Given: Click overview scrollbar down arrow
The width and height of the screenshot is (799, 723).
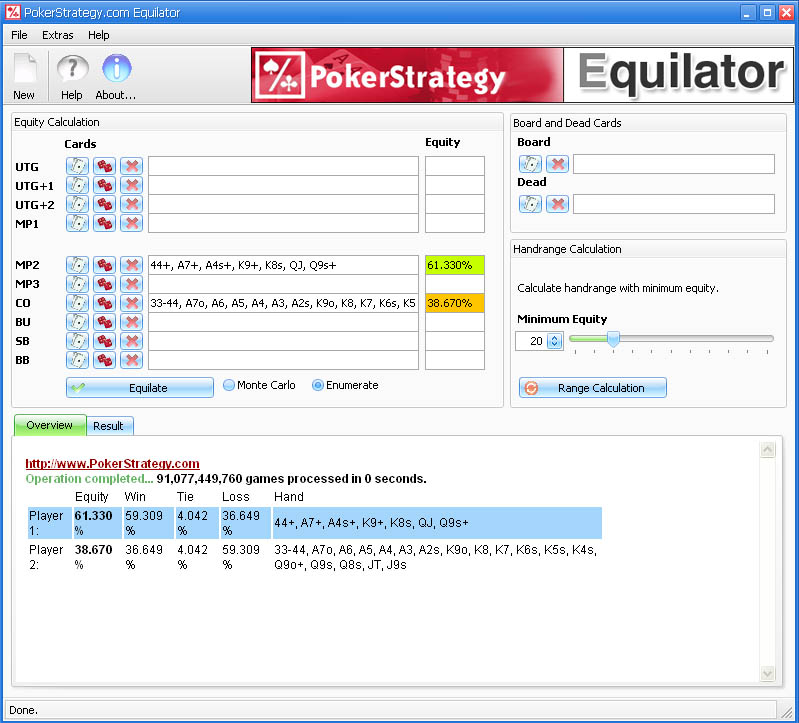Looking at the screenshot, I should pos(767,674).
